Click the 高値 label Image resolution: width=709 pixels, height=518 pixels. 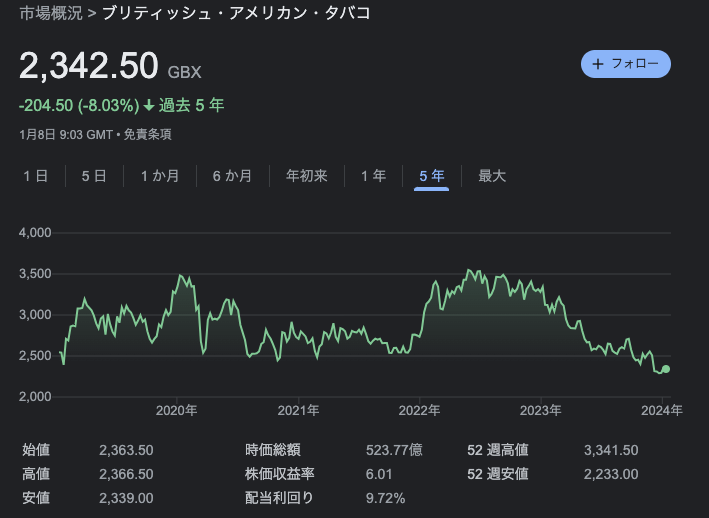[x=36, y=474]
